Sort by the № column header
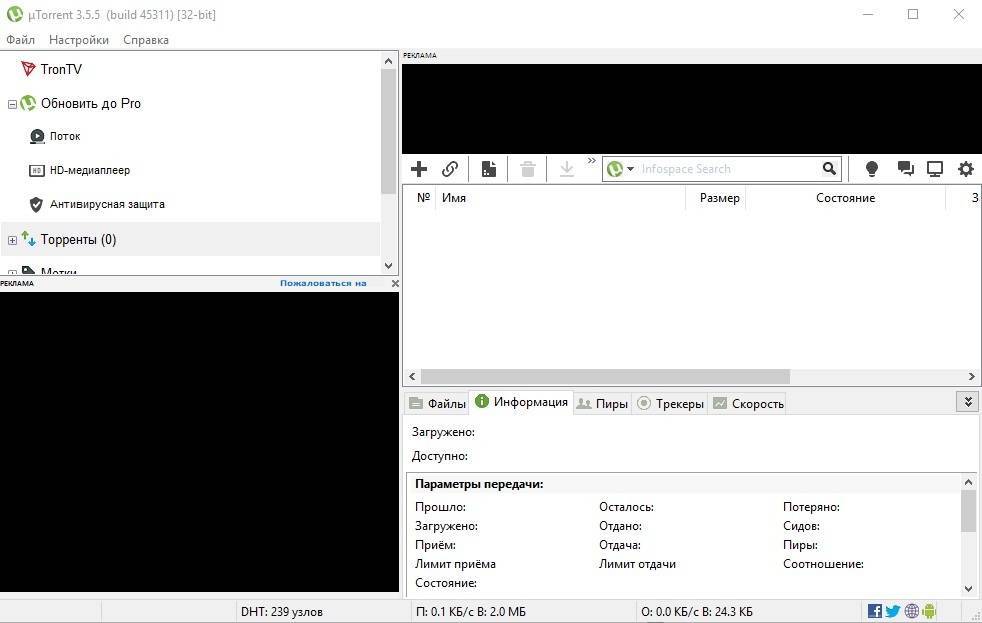 (423, 198)
